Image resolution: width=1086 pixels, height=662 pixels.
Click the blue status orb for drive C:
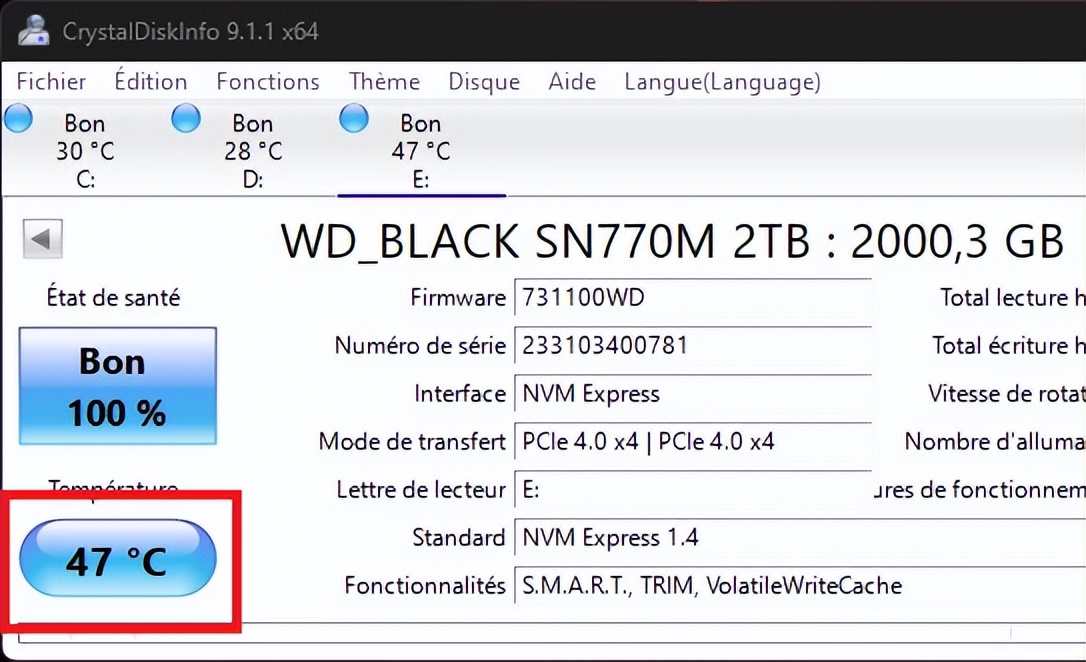[19, 118]
